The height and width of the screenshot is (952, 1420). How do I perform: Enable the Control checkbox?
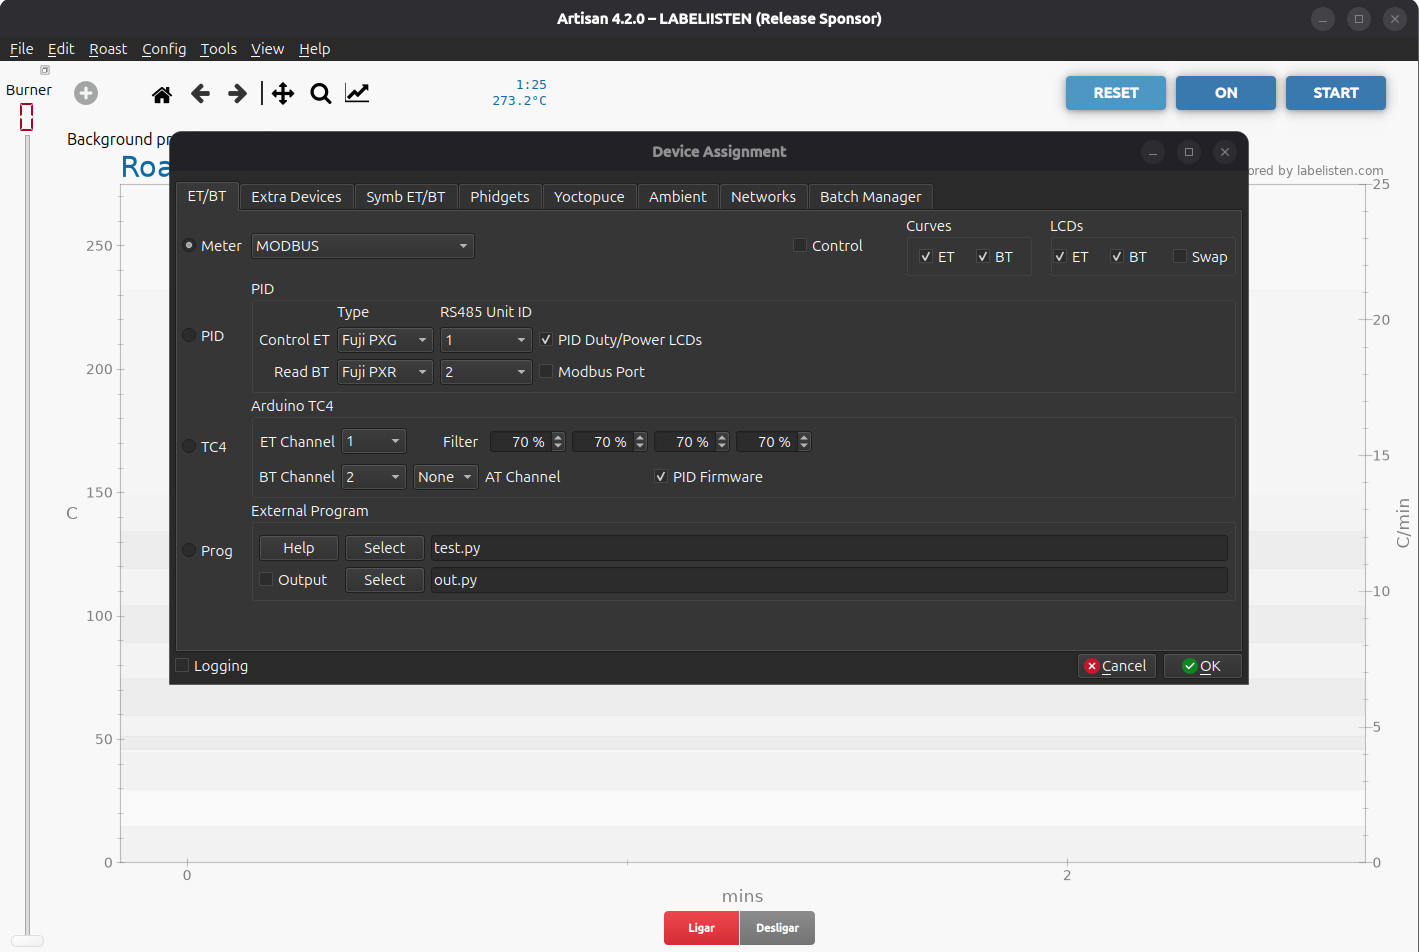(x=800, y=245)
